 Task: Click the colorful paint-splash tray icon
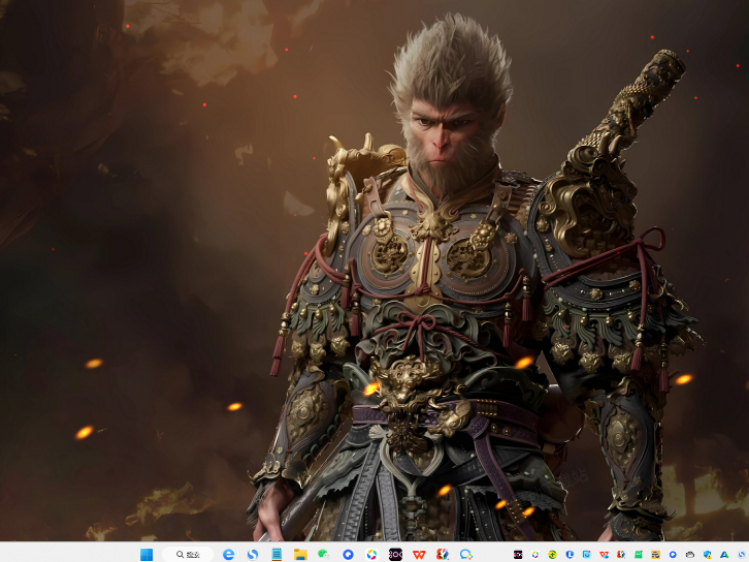click(621, 554)
